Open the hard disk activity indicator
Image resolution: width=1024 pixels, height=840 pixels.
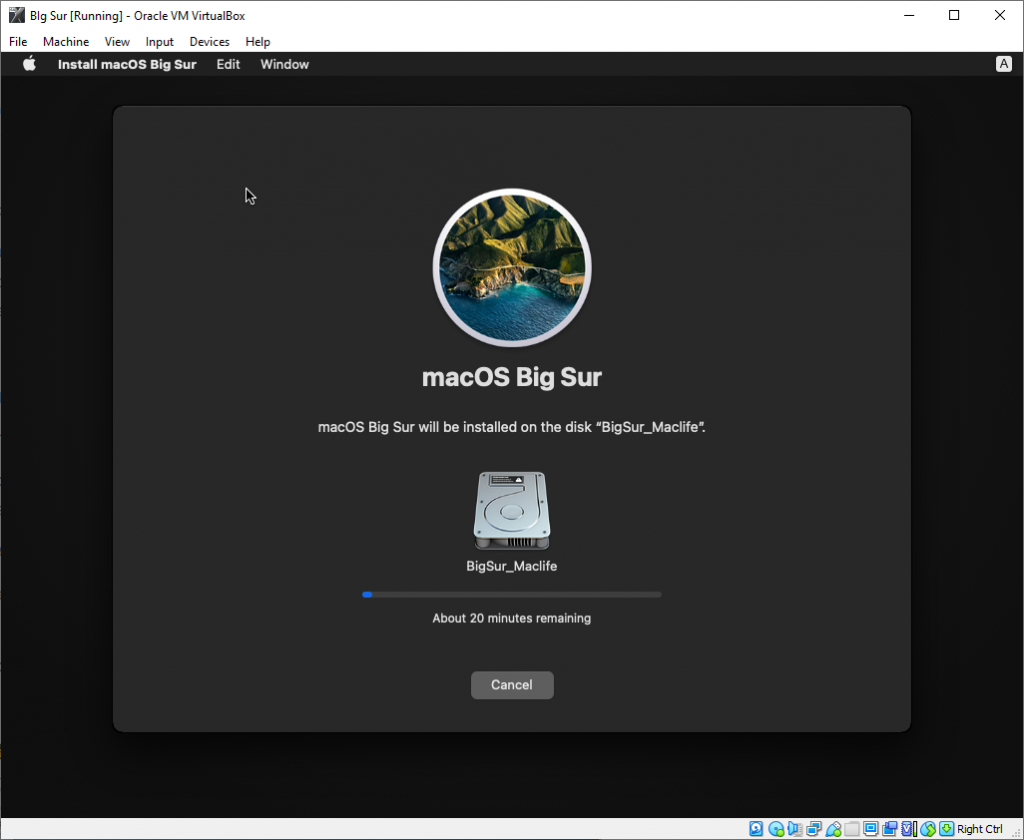coord(756,828)
